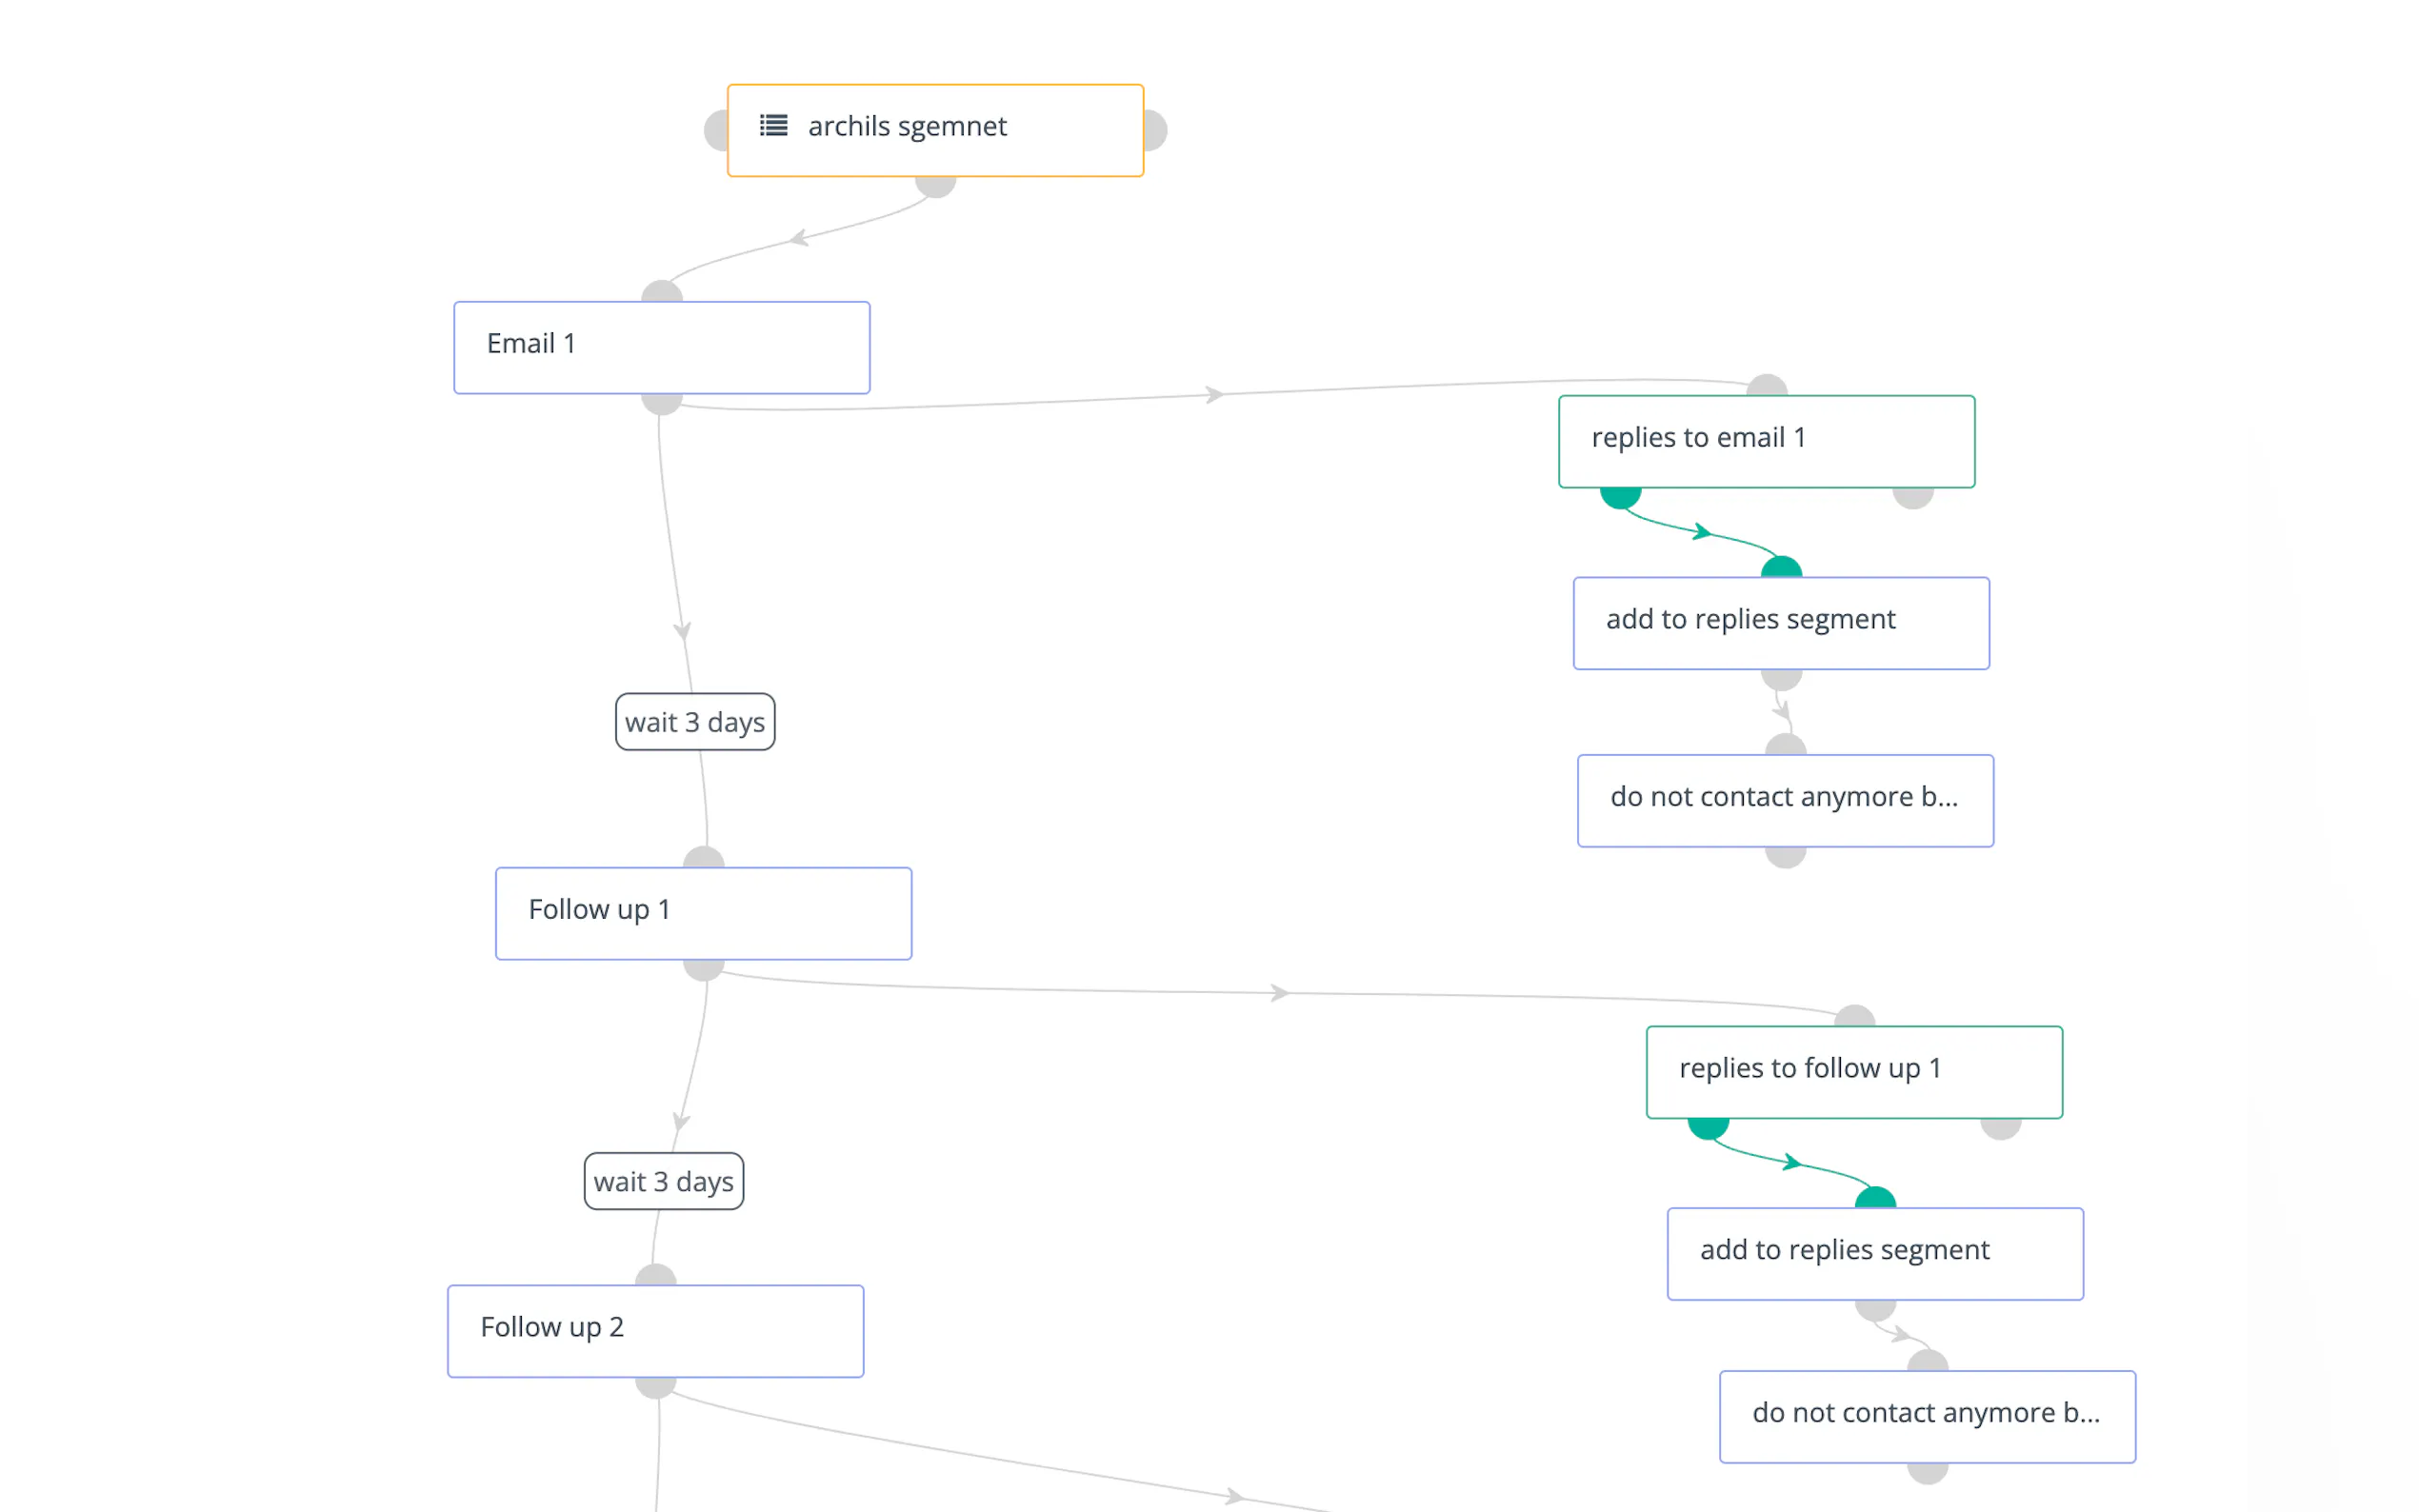
Task: Click the do not contact node below the second add to replies segment
Action: coord(1927,1416)
